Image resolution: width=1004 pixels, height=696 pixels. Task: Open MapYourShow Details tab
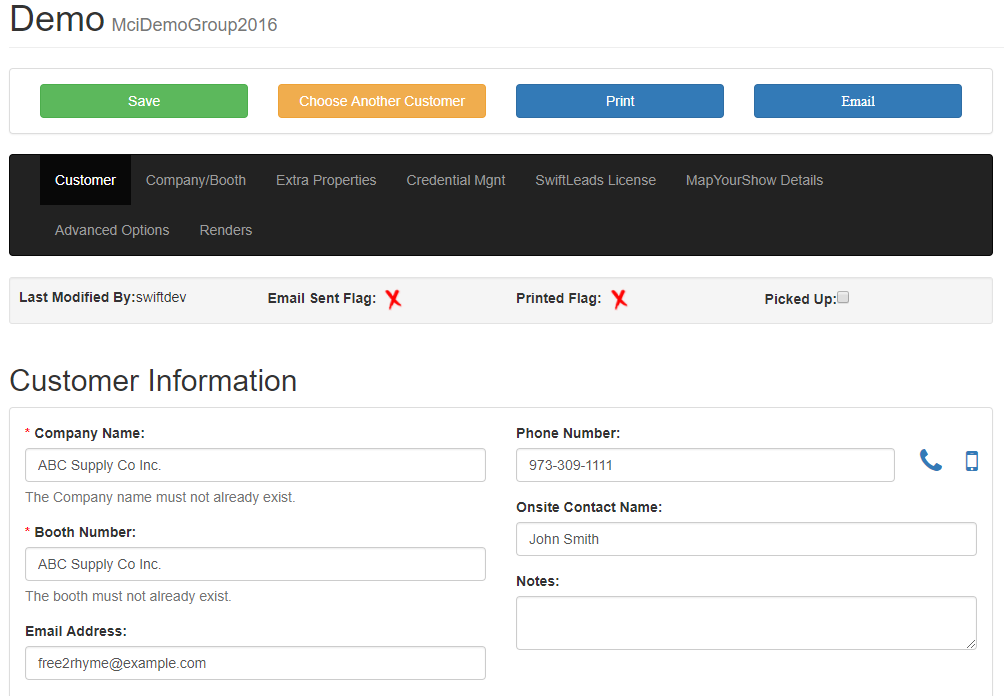point(754,180)
